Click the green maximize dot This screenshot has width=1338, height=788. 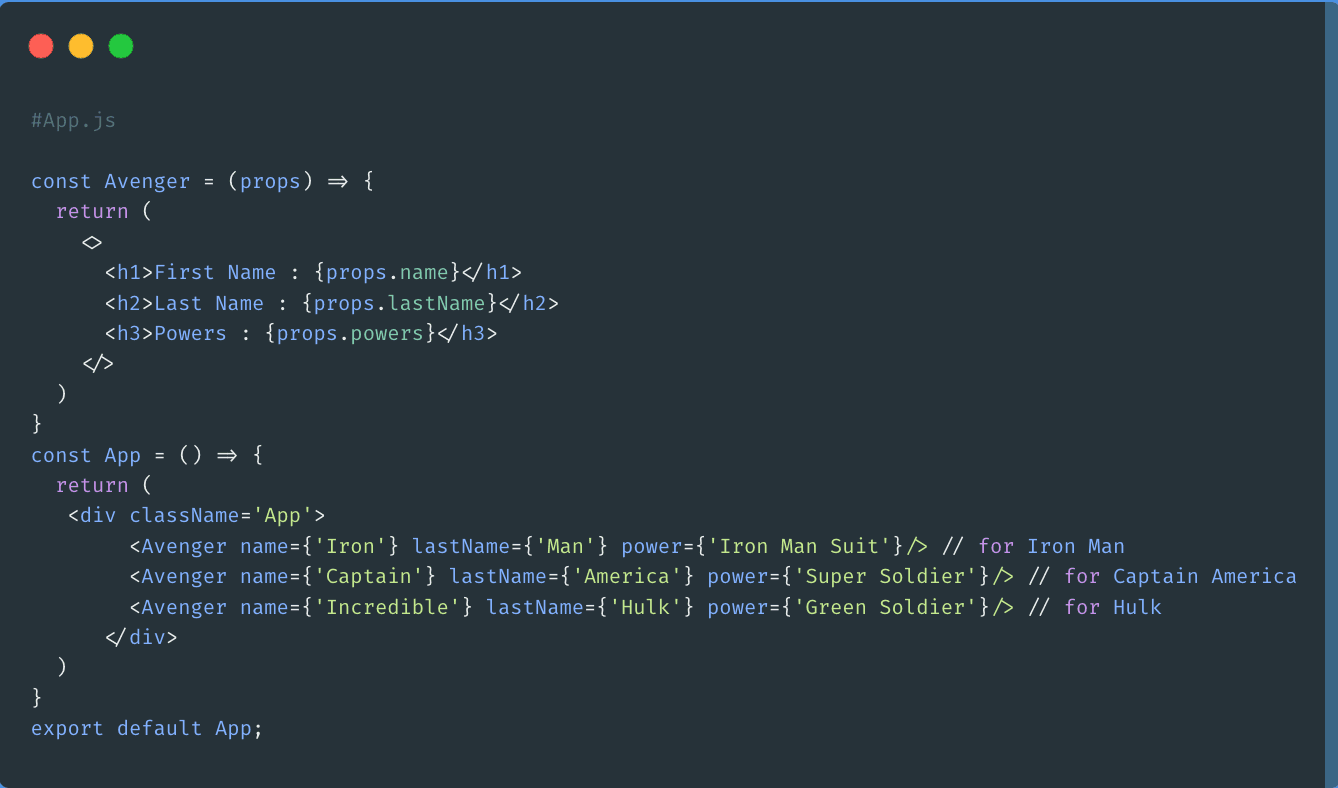click(x=121, y=46)
